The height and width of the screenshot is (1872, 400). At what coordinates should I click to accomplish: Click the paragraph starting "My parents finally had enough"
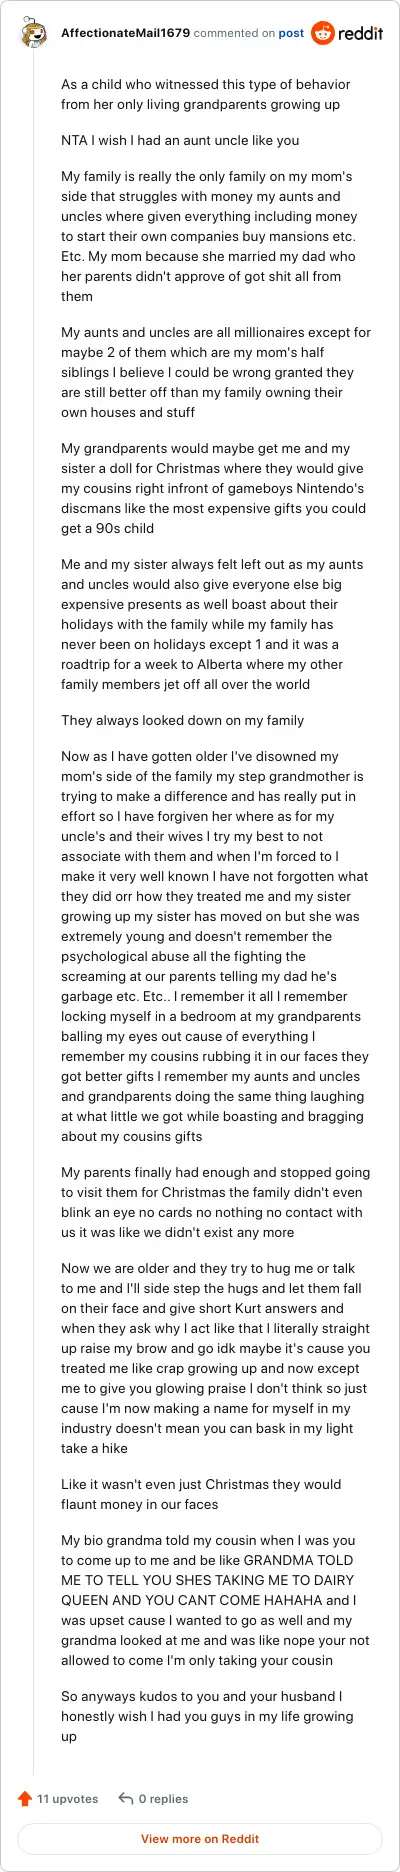tap(216, 1202)
